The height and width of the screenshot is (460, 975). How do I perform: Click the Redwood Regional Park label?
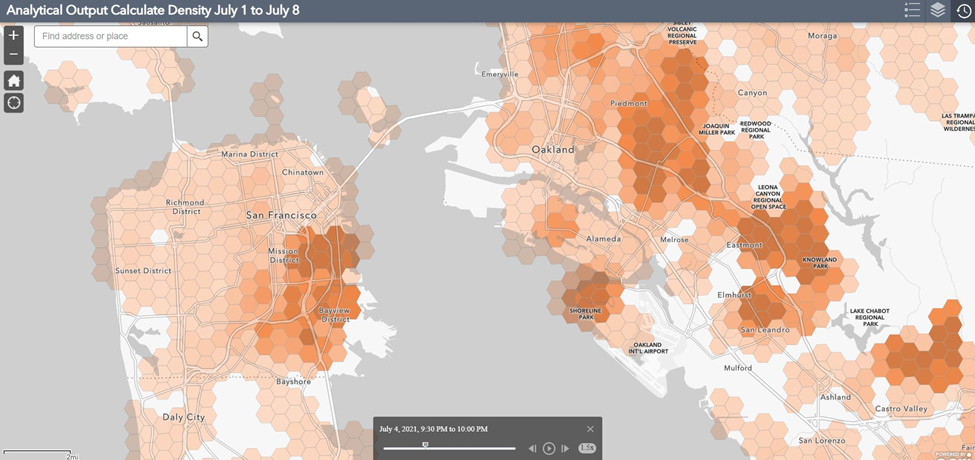coord(755,129)
